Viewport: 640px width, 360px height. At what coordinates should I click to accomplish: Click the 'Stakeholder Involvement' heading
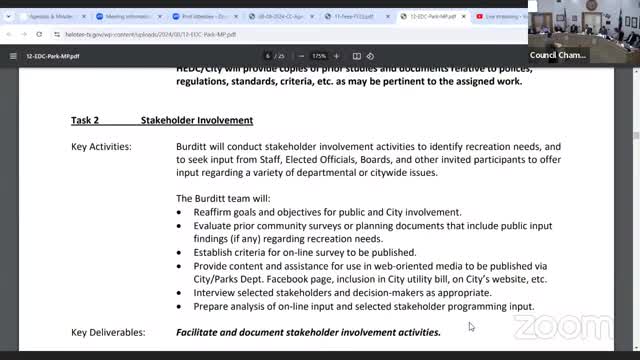pos(197,120)
